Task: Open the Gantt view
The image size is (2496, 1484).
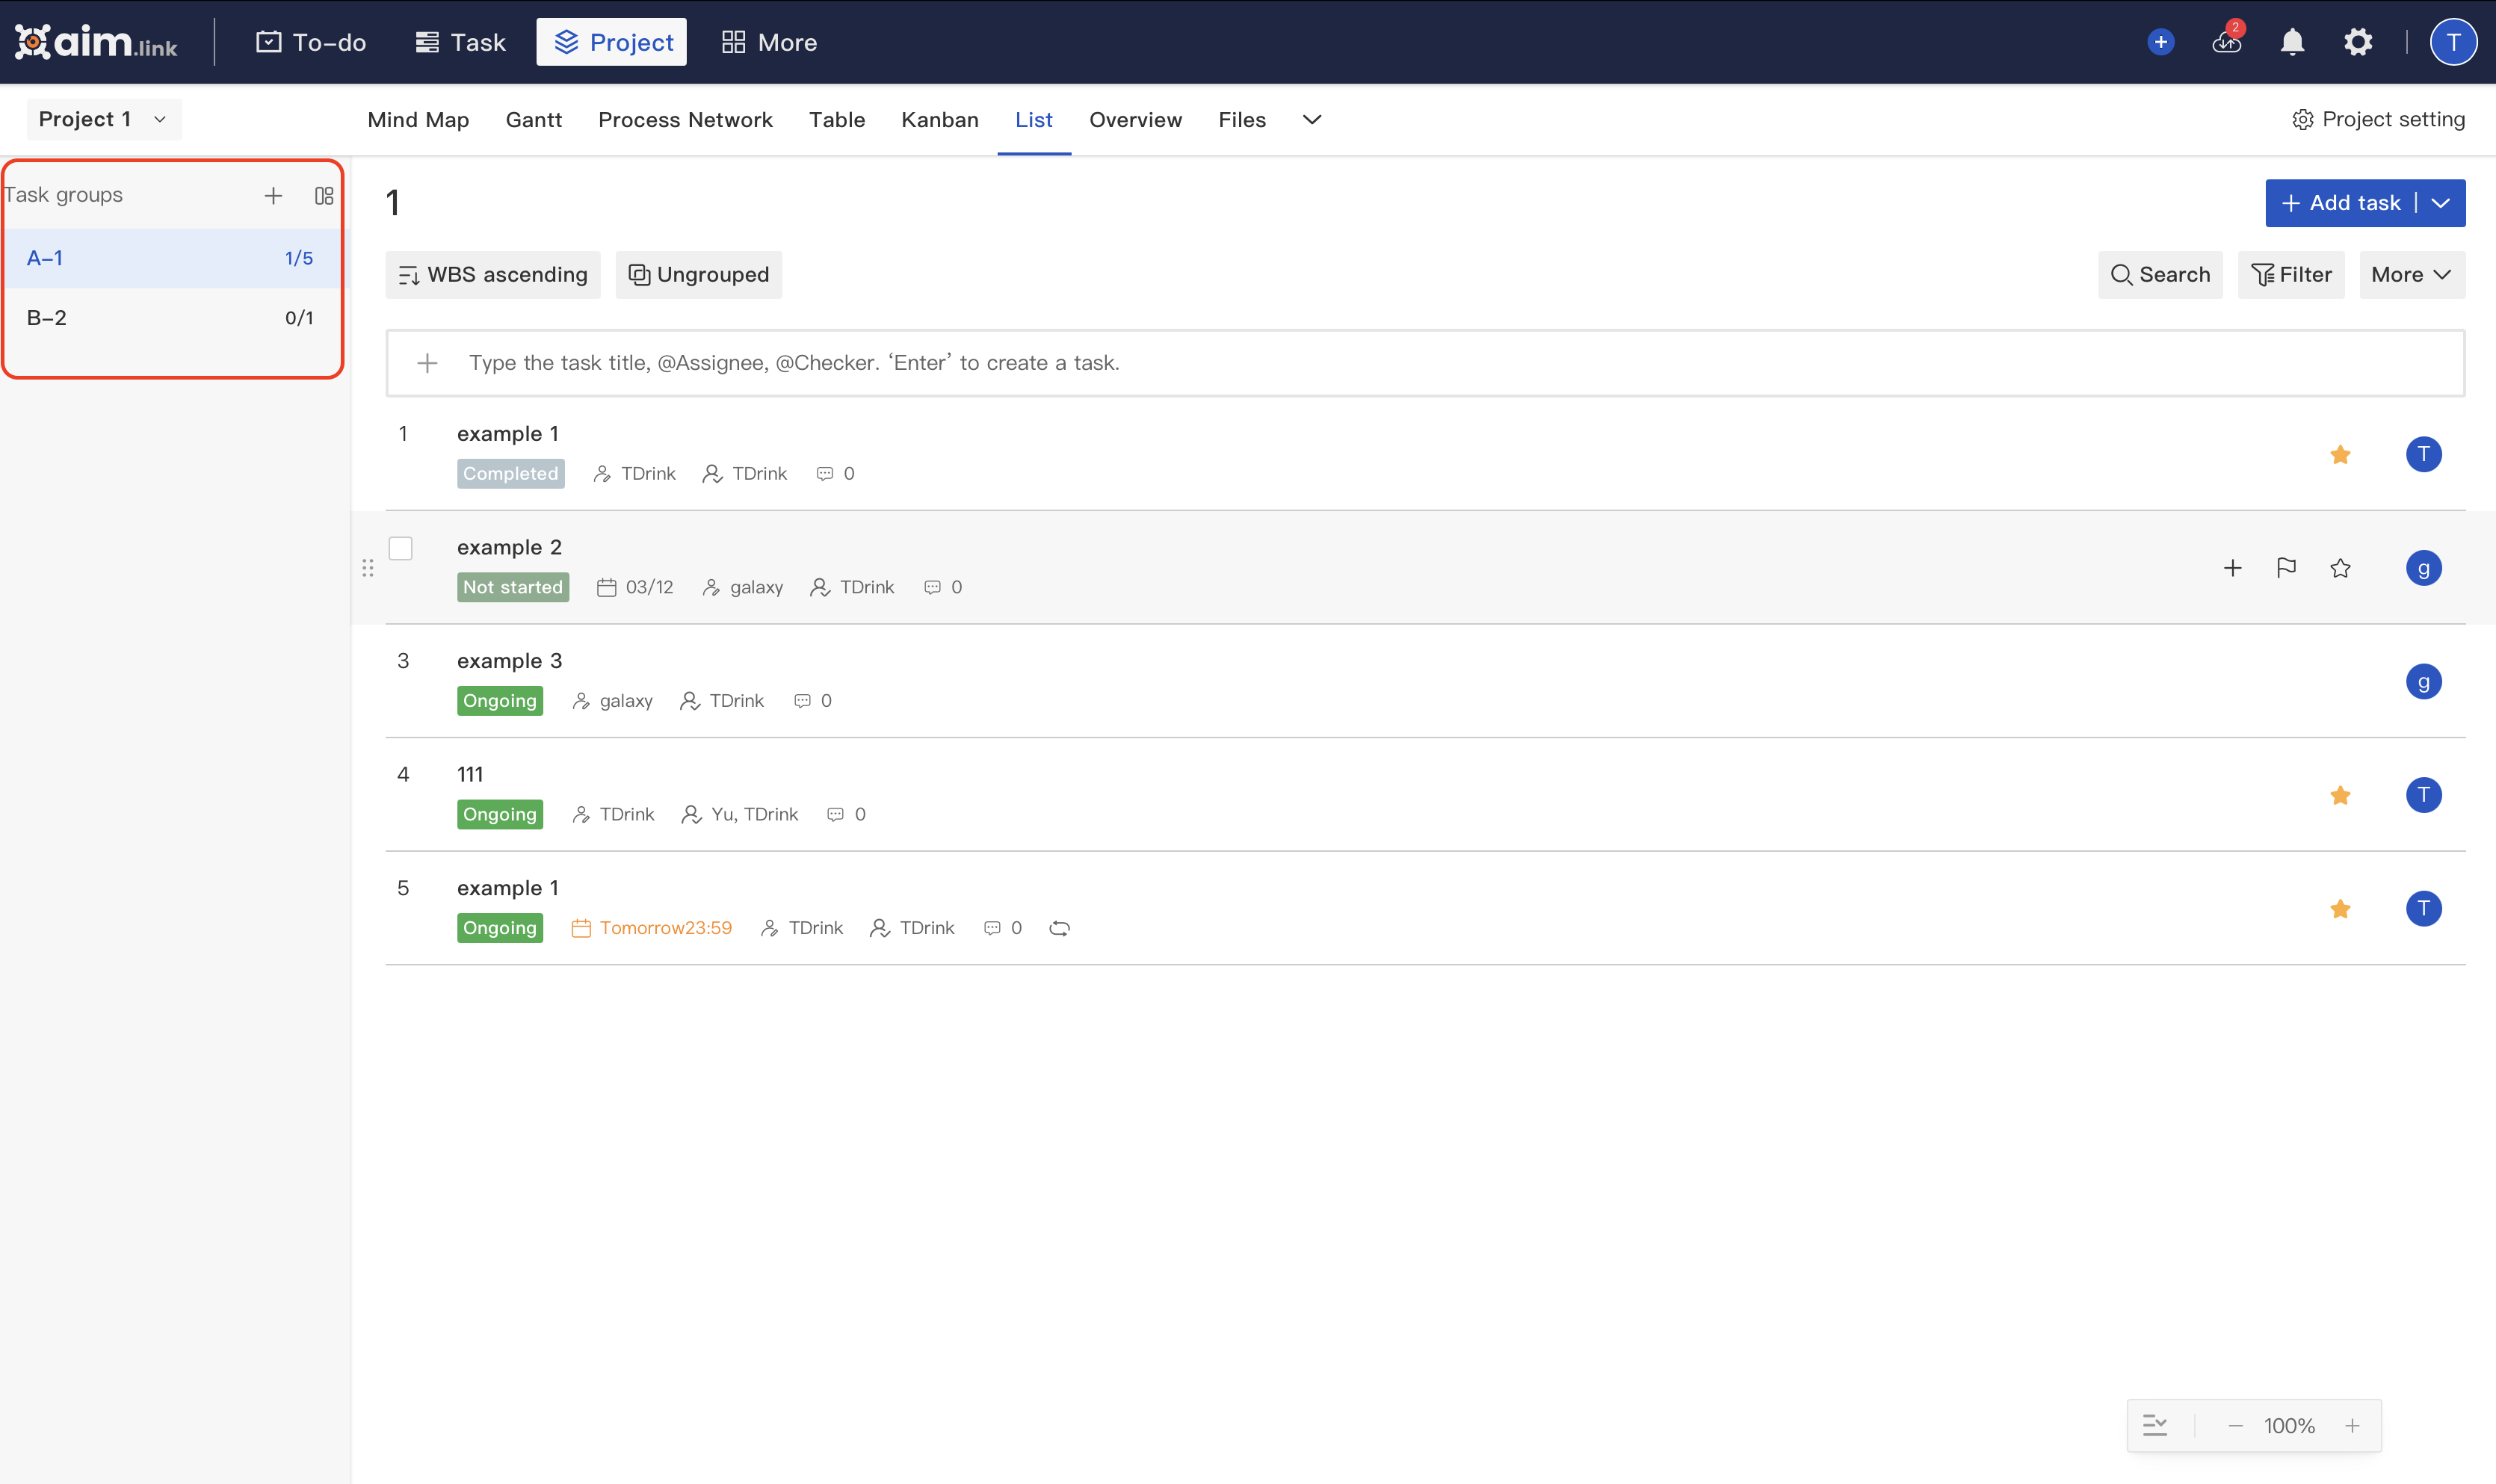Action: pos(533,119)
